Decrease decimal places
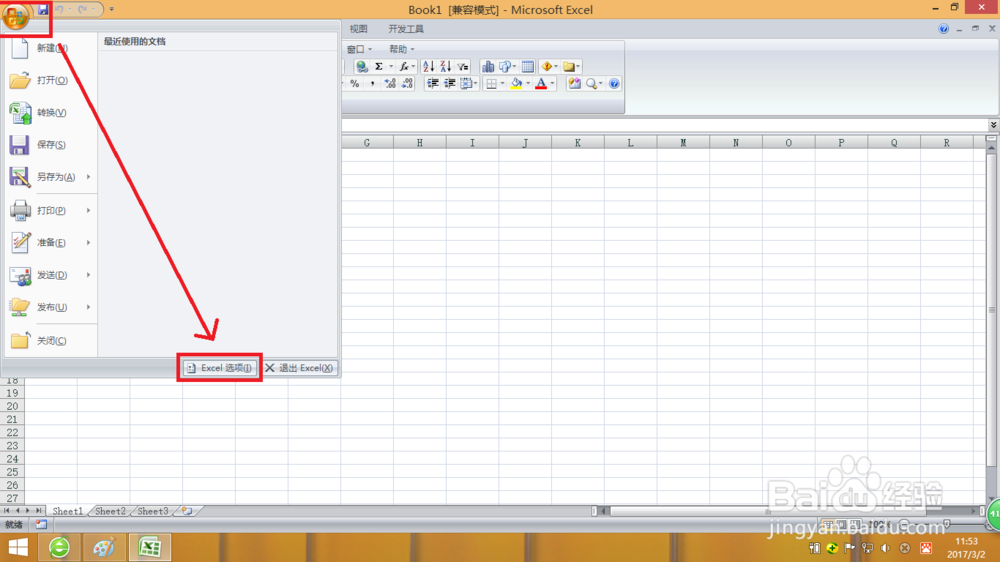 (x=407, y=84)
